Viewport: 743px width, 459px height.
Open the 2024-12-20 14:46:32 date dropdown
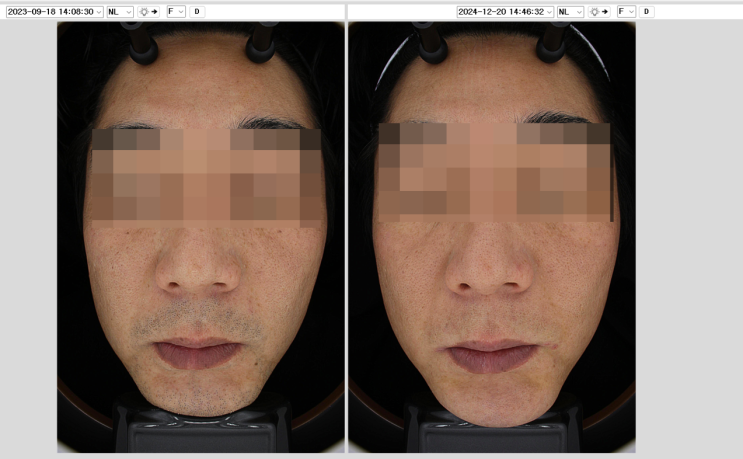pos(505,12)
